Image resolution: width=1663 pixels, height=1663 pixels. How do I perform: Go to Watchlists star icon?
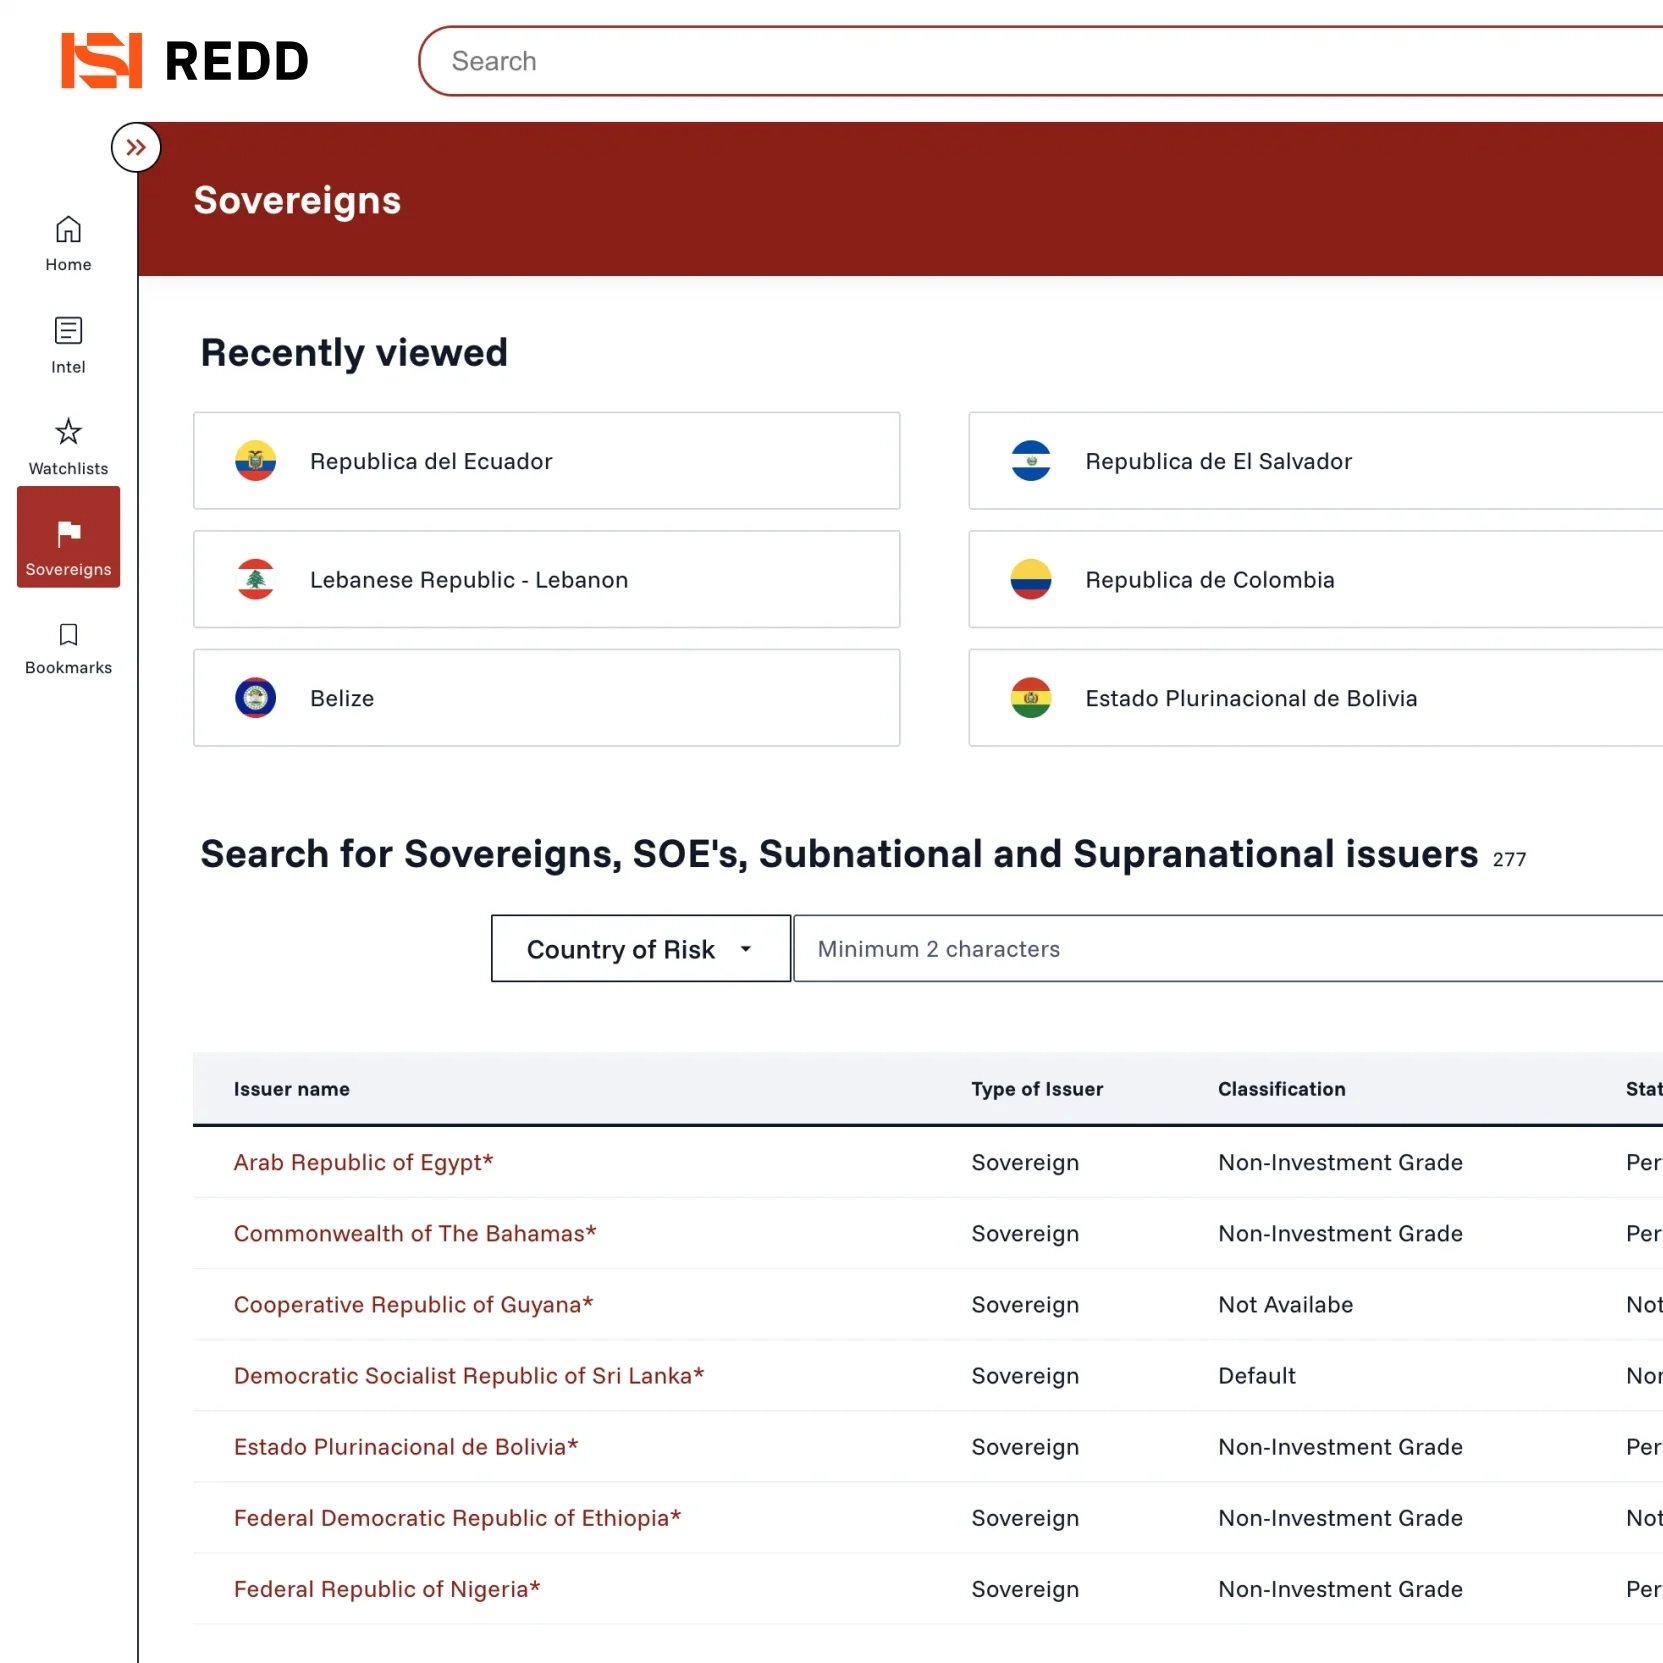point(68,432)
